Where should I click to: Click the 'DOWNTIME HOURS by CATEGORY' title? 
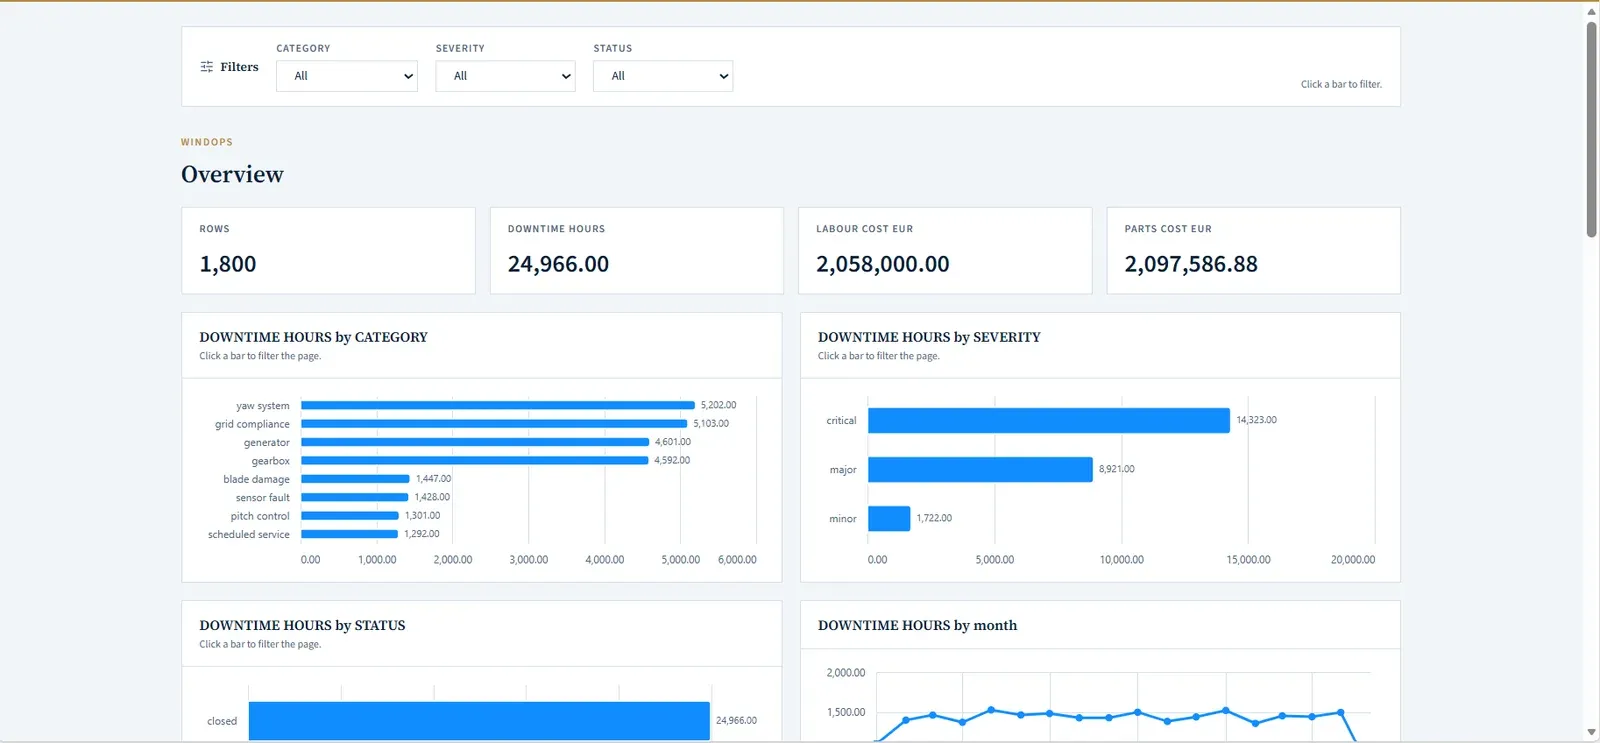coord(313,337)
